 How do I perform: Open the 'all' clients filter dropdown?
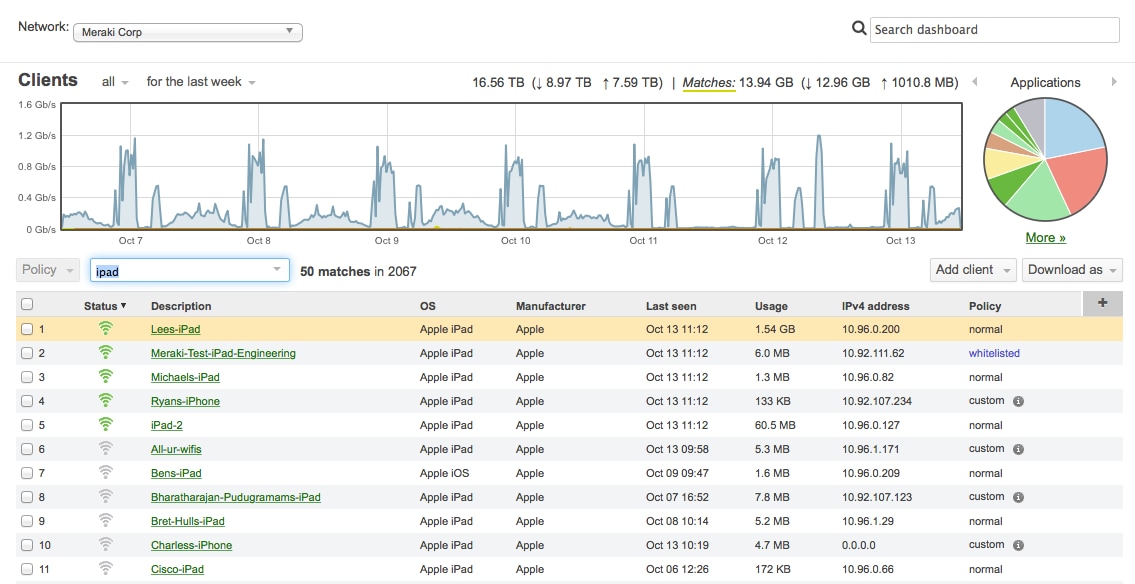coord(115,82)
